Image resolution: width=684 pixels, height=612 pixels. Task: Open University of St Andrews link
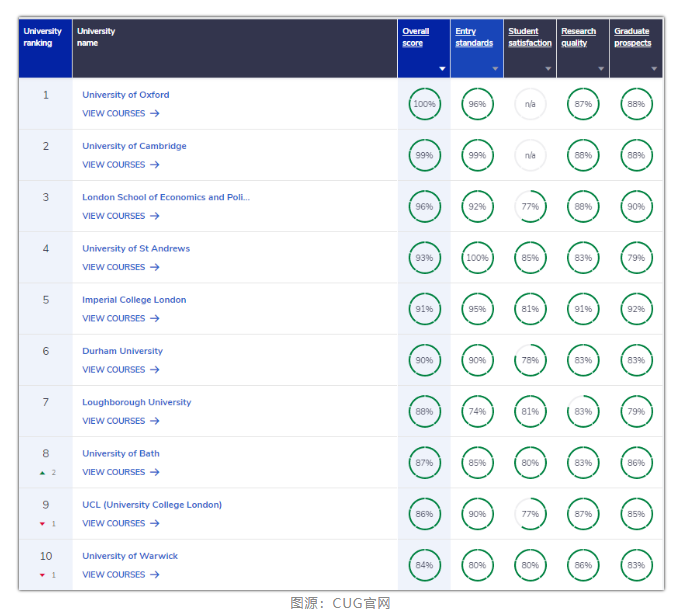coord(136,248)
